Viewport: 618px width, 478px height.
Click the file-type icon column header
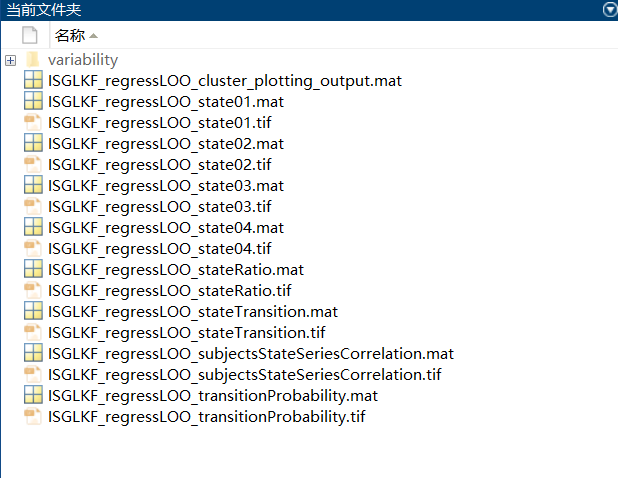(x=30, y=35)
